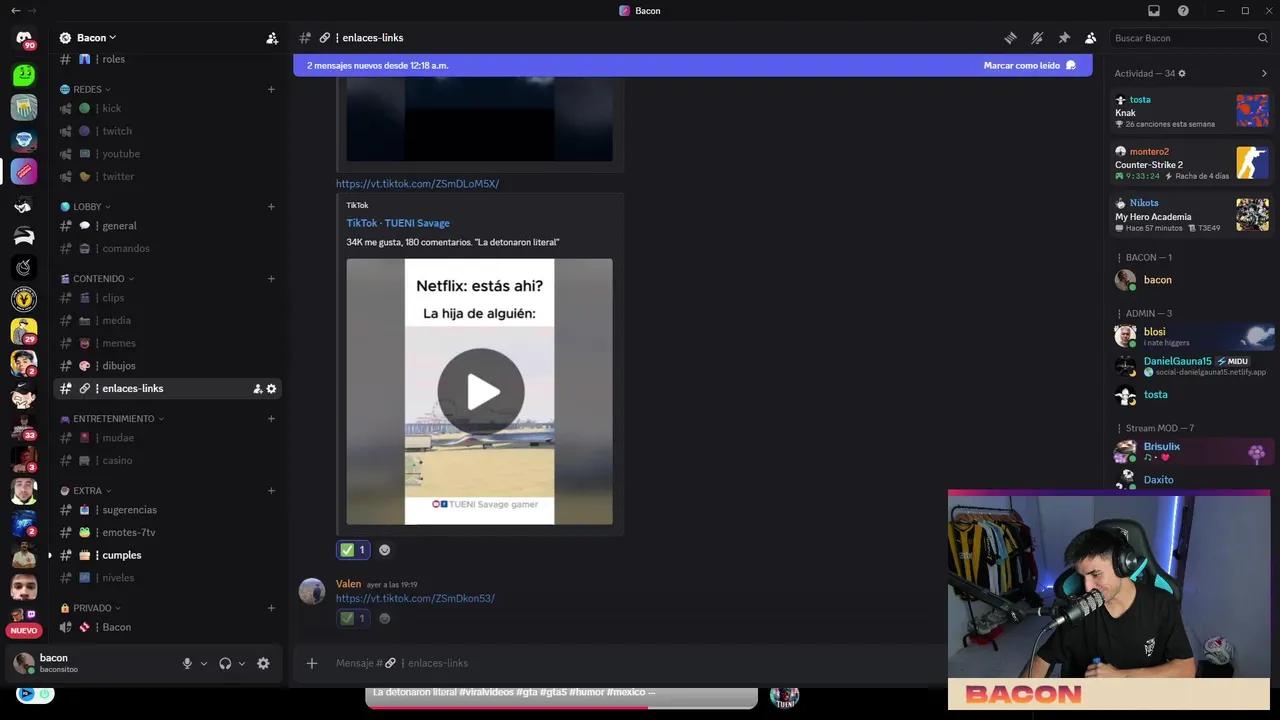Open tiktok link ZSmDkon53
The image size is (1280, 720).
pos(415,598)
